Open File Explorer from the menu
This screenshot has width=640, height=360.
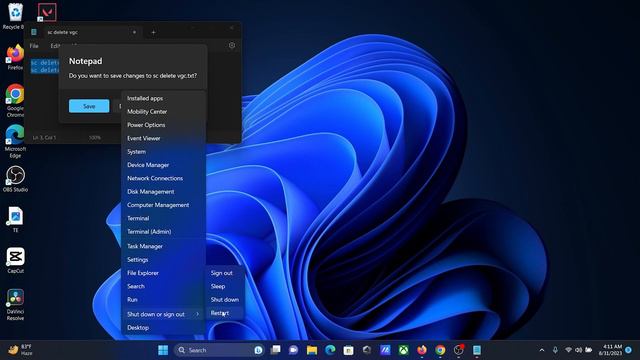pyautogui.click(x=163, y=273)
